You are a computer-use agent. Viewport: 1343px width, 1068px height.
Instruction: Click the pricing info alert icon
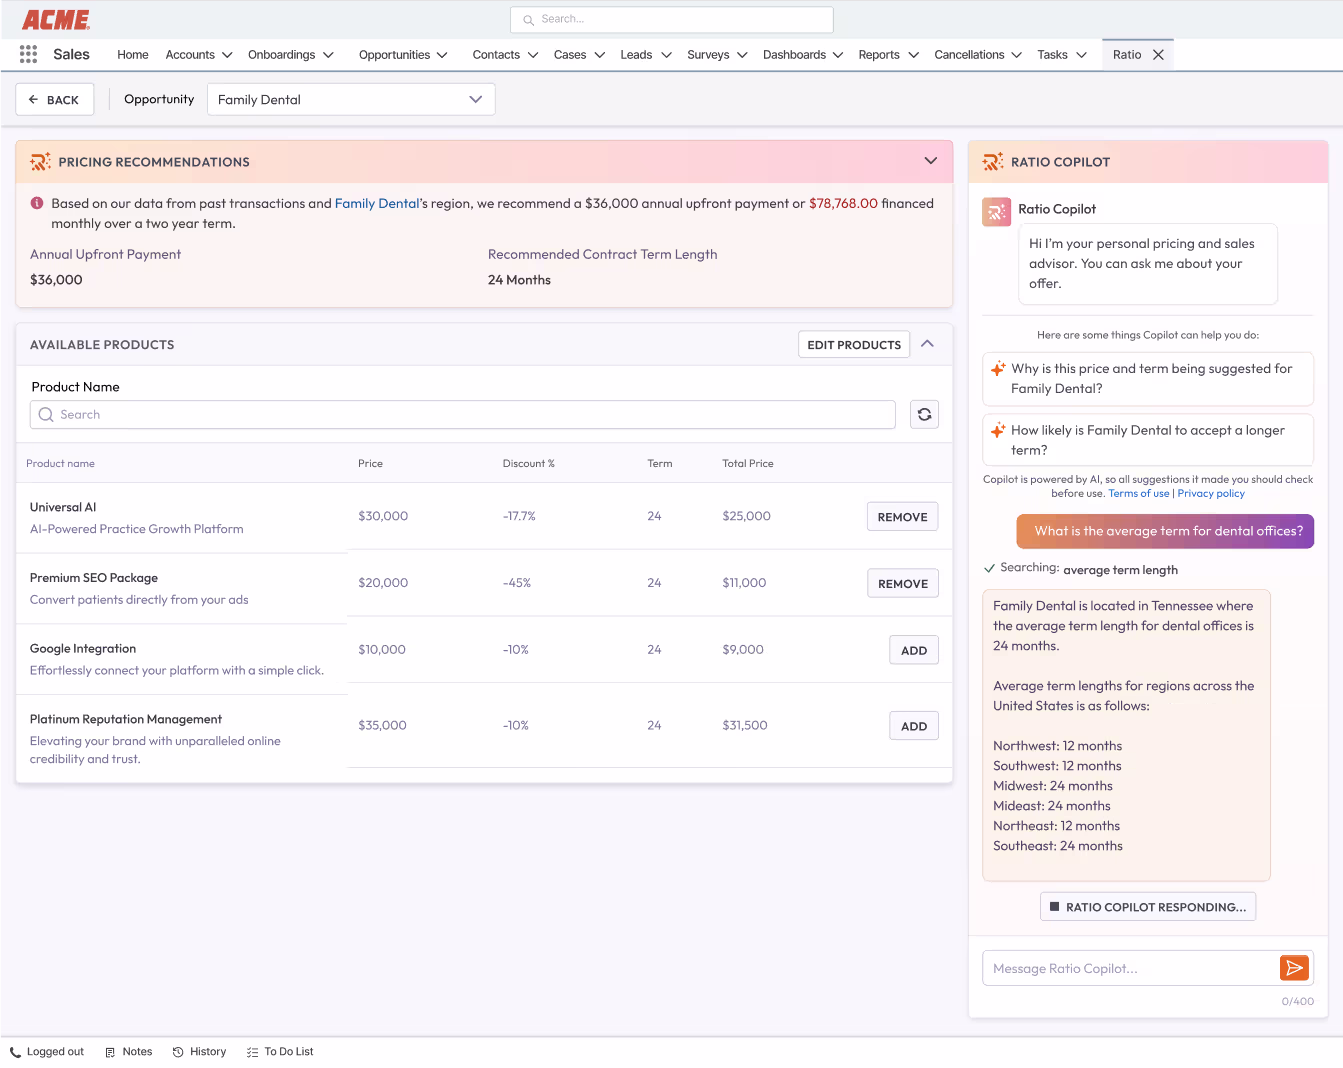[x=37, y=203]
